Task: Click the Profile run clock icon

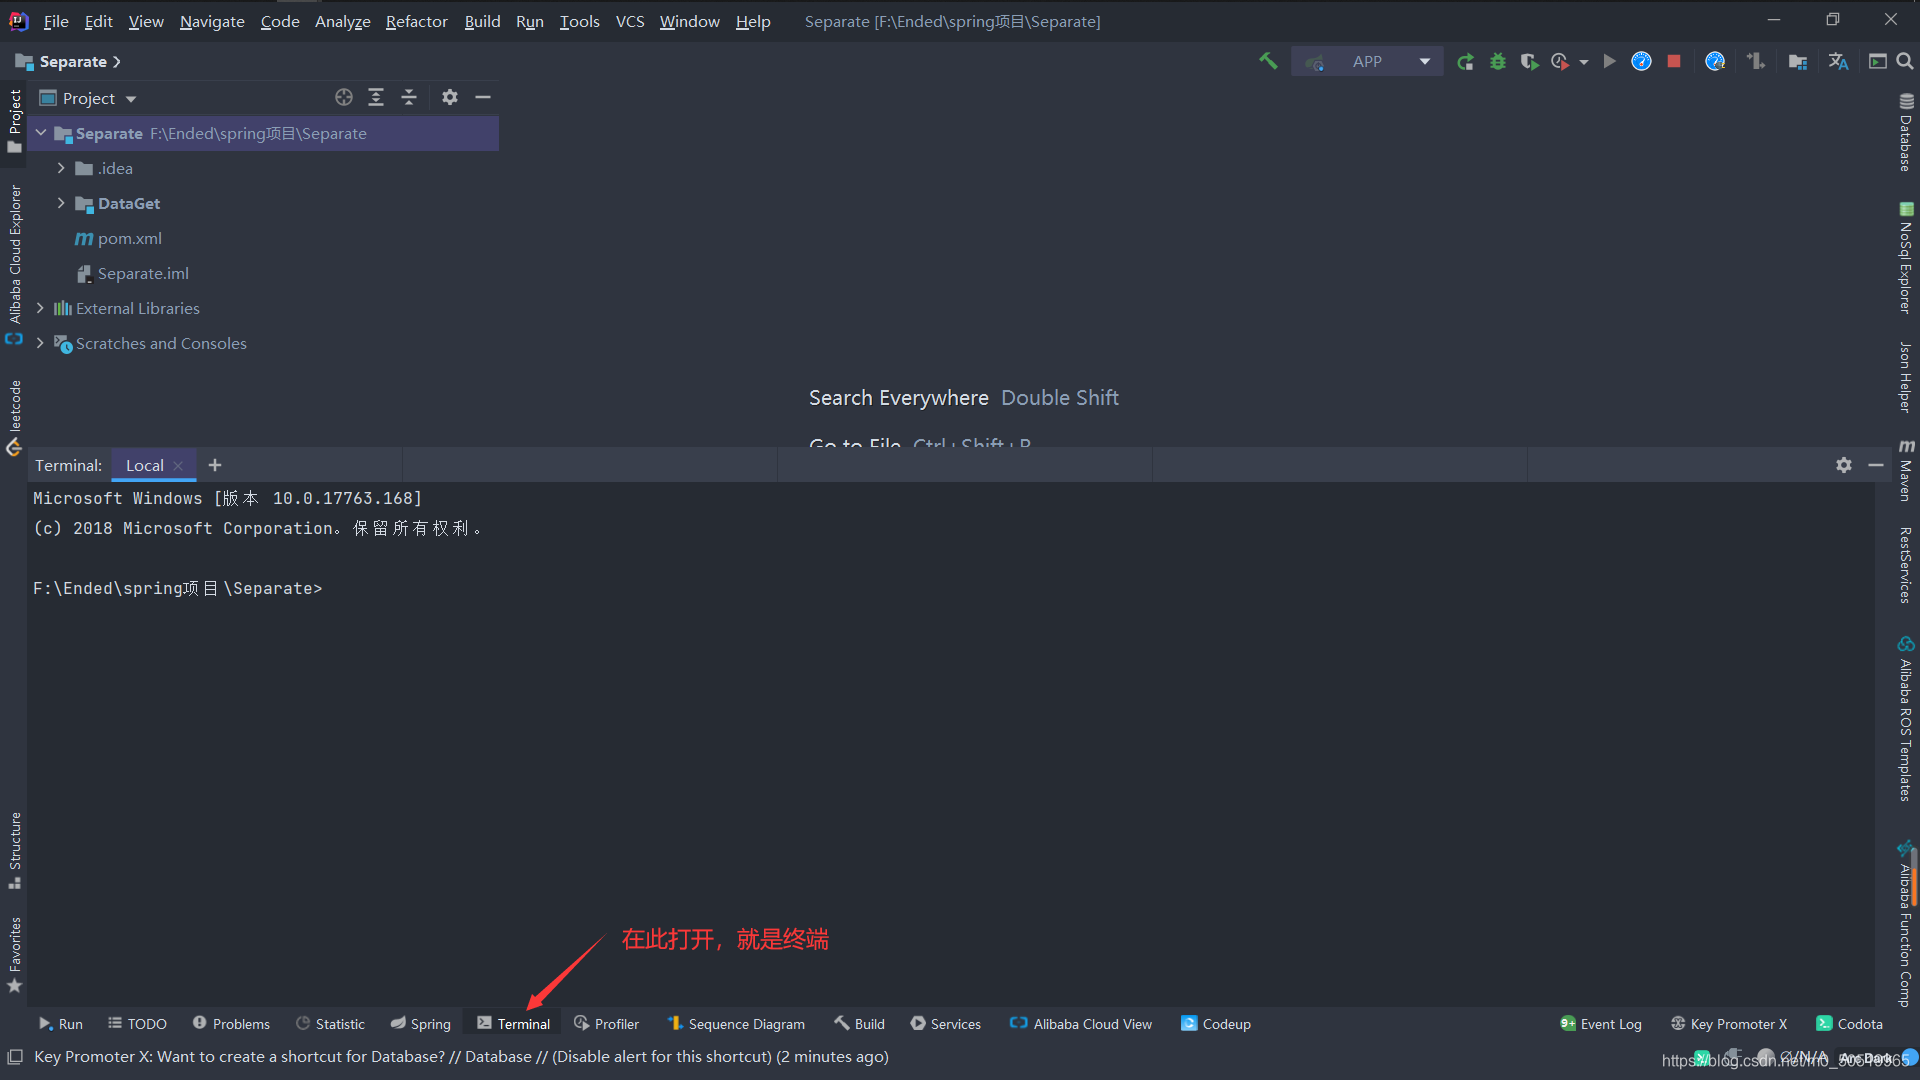Action: click(1560, 62)
